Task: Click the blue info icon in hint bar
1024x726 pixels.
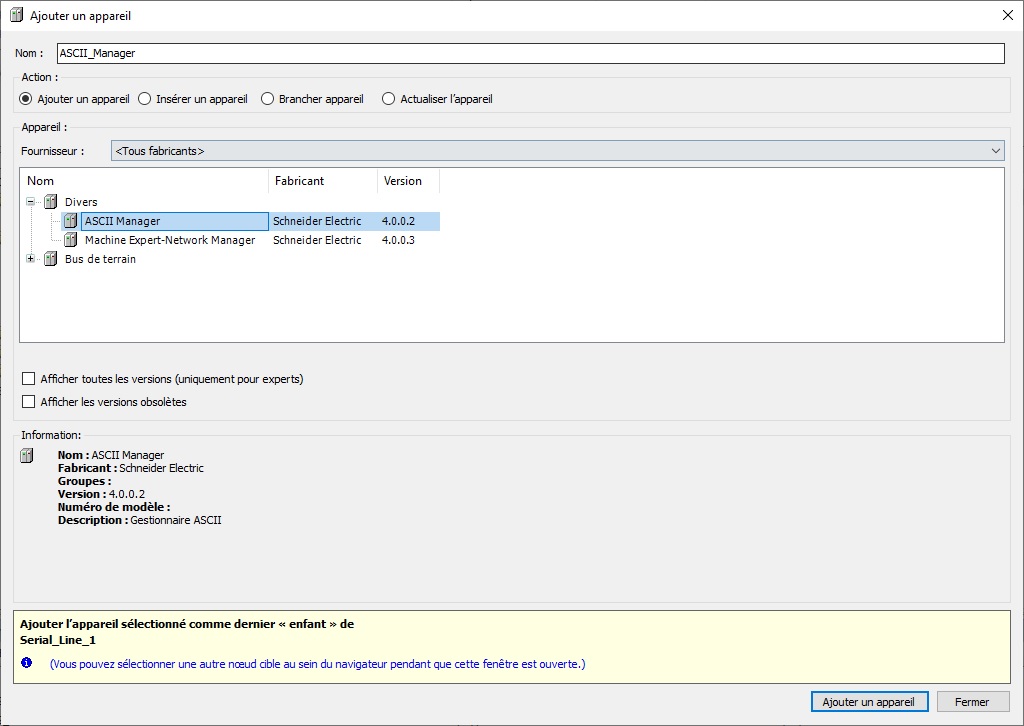Action: pyautogui.click(x=26, y=663)
